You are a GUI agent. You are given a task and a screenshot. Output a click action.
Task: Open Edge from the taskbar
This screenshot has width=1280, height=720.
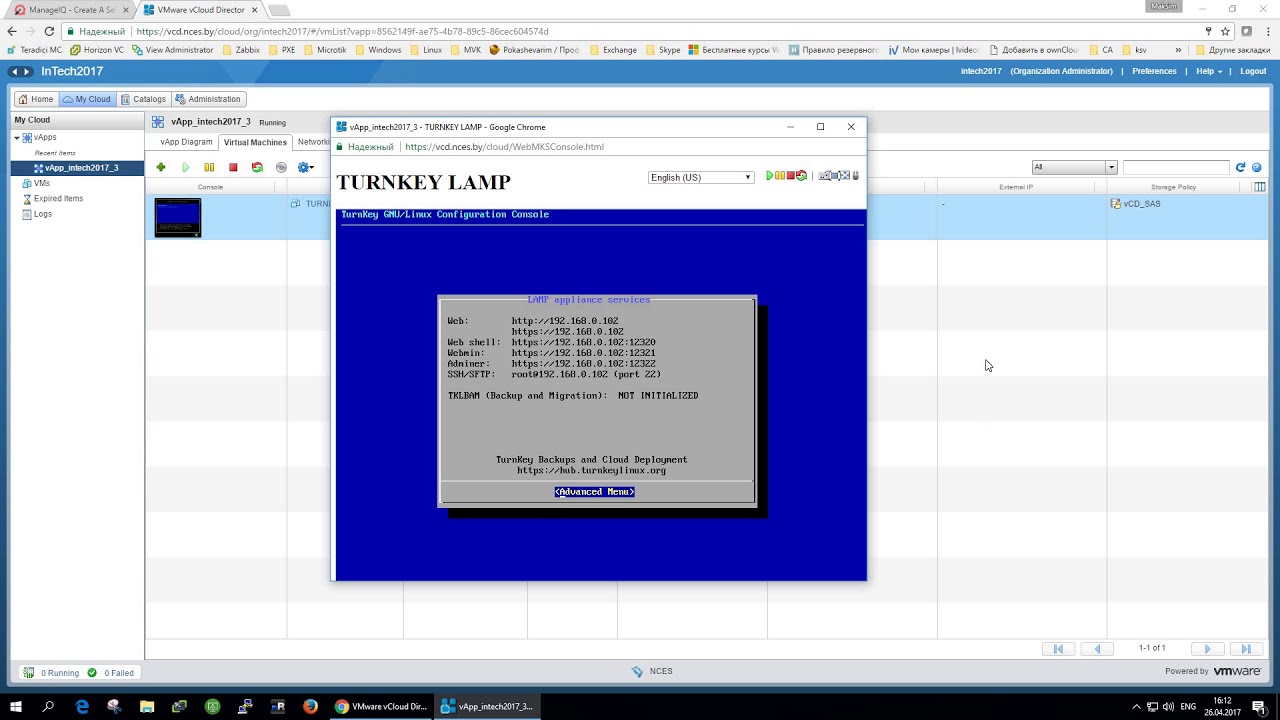[x=82, y=706]
